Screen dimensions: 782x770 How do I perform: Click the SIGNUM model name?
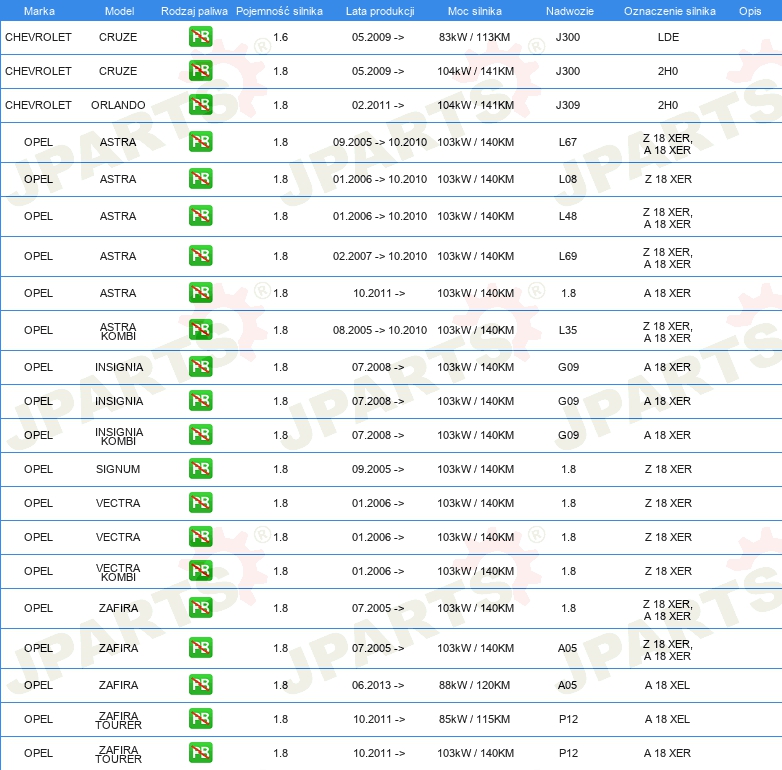[118, 469]
